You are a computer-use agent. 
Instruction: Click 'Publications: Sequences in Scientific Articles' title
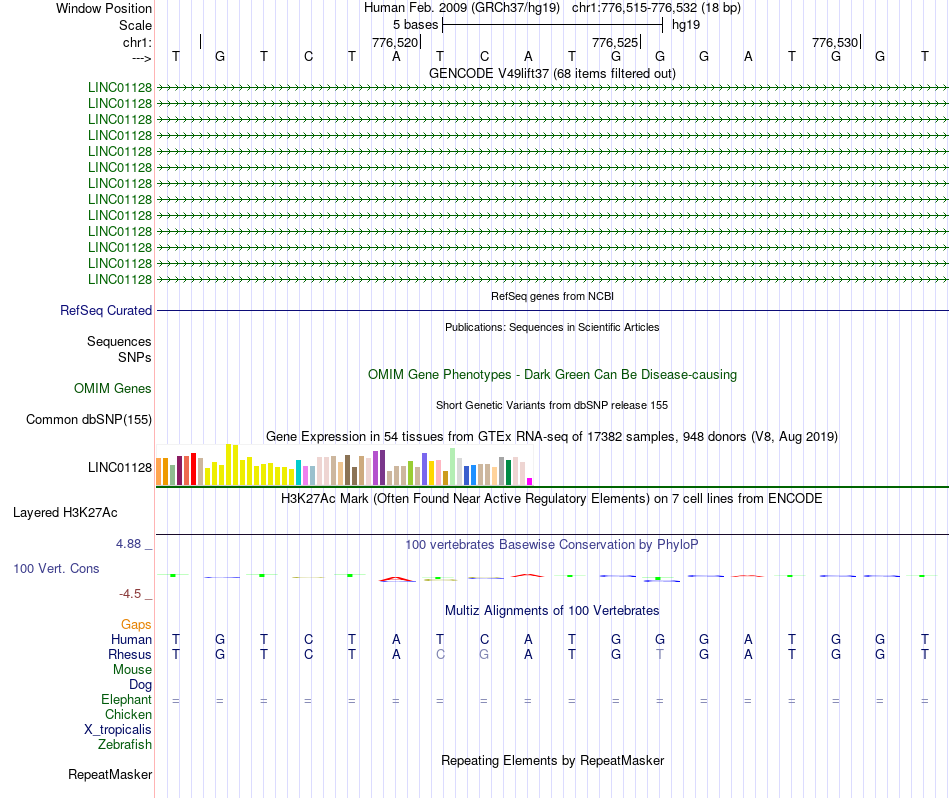click(552, 327)
